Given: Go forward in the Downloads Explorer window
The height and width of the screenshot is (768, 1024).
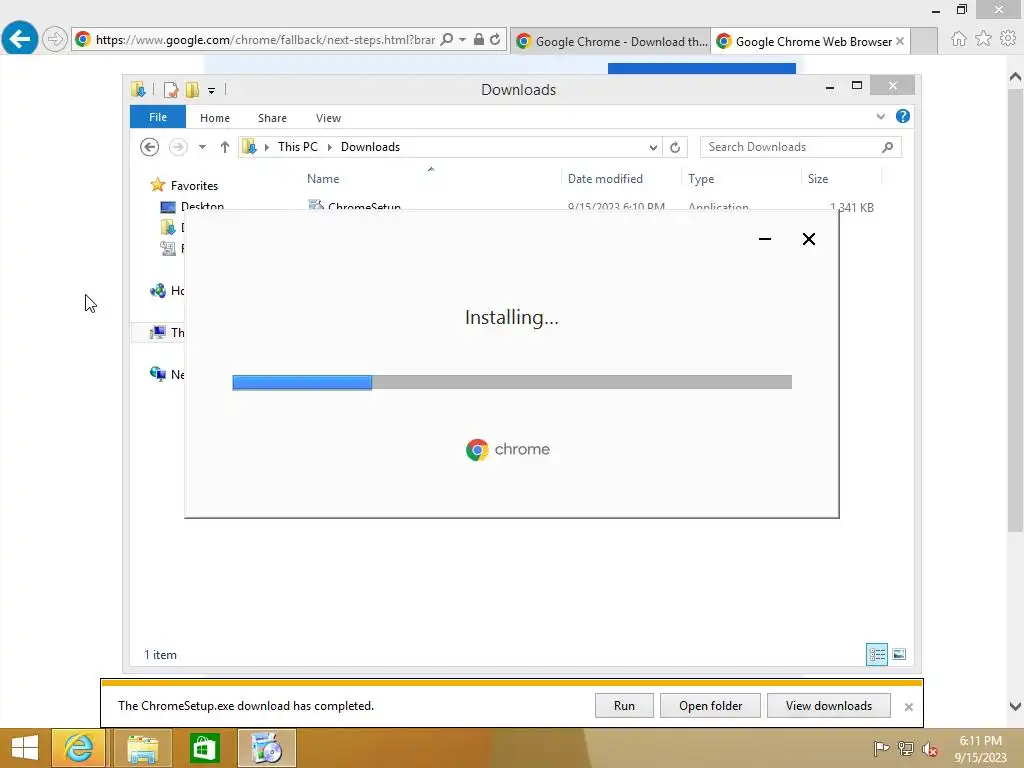Looking at the screenshot, I should [x=178, y=147].
